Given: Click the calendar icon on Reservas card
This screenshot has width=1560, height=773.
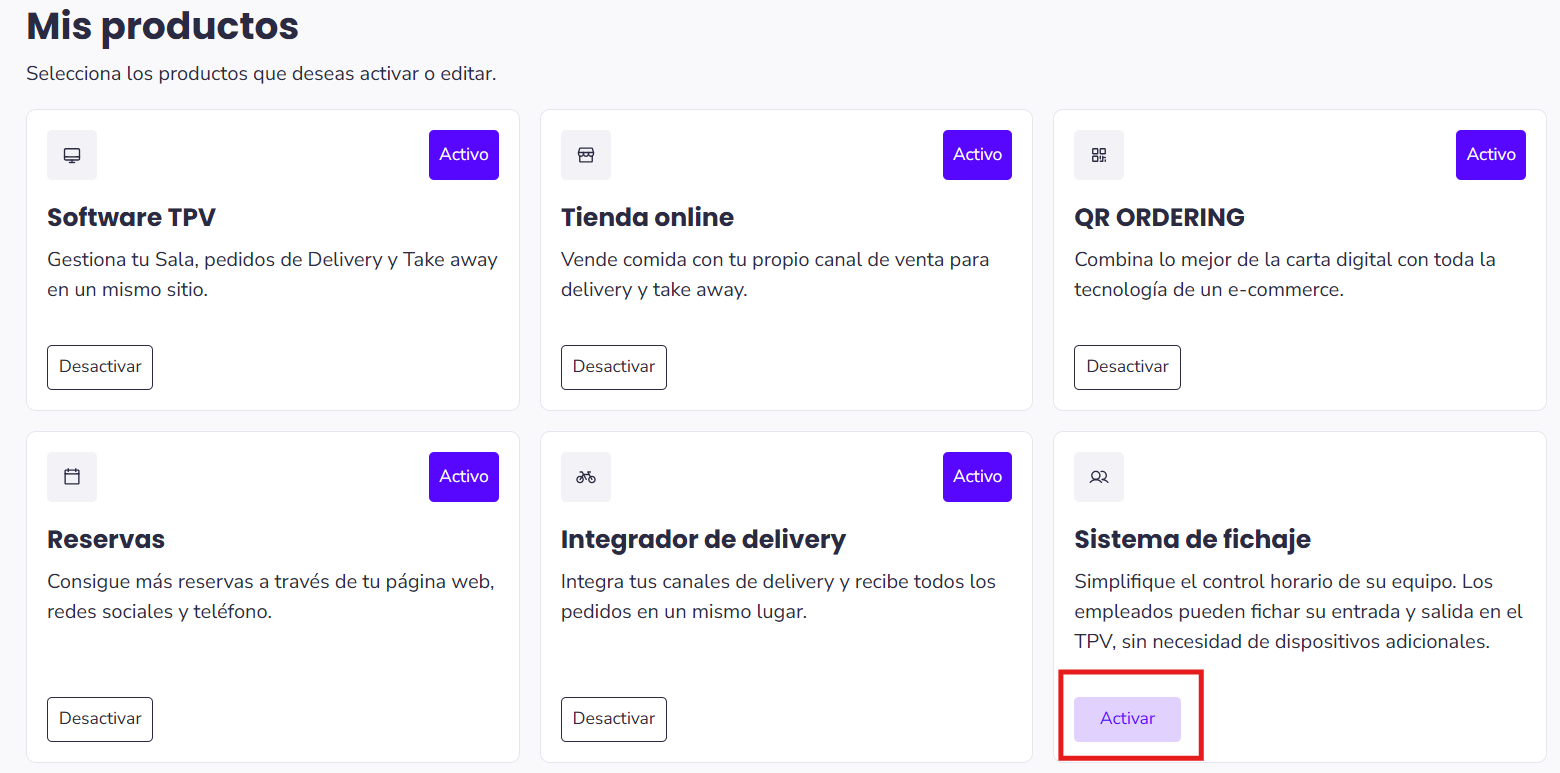Looking at the screenshot, I should click(x=72, y=477).
